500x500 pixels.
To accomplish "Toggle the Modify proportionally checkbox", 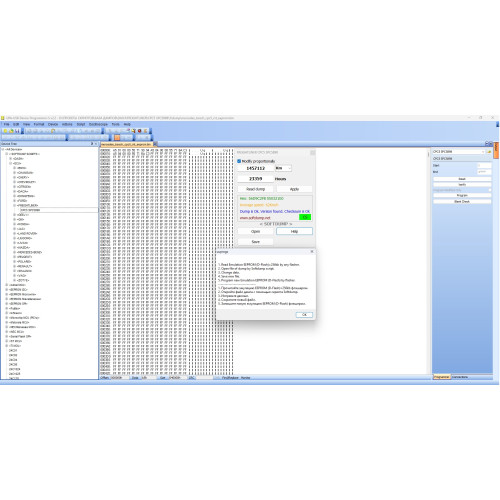I will (239, 161).
